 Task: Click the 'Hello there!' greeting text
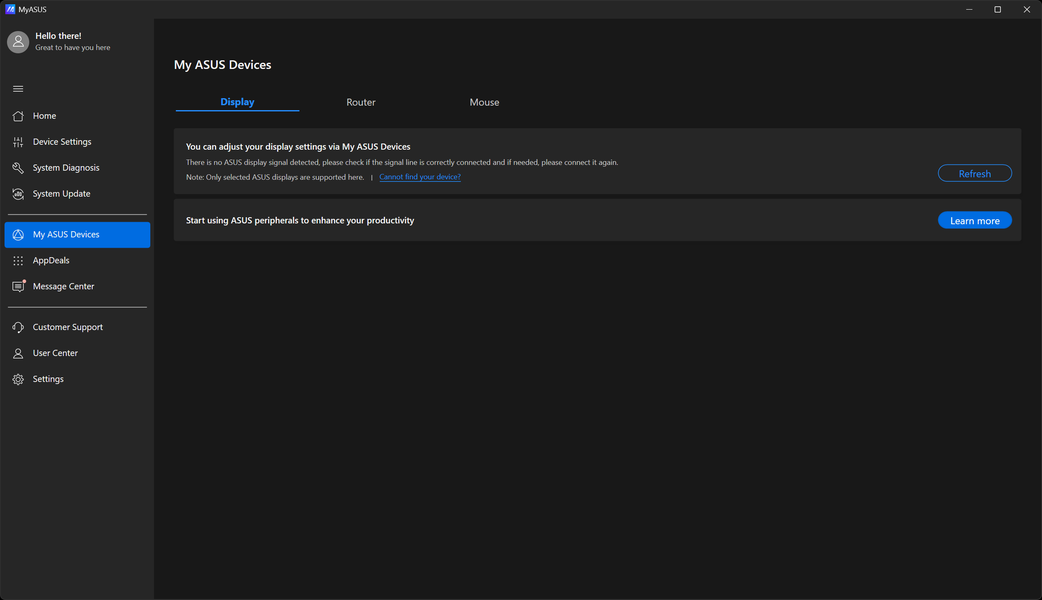(58, 36)
